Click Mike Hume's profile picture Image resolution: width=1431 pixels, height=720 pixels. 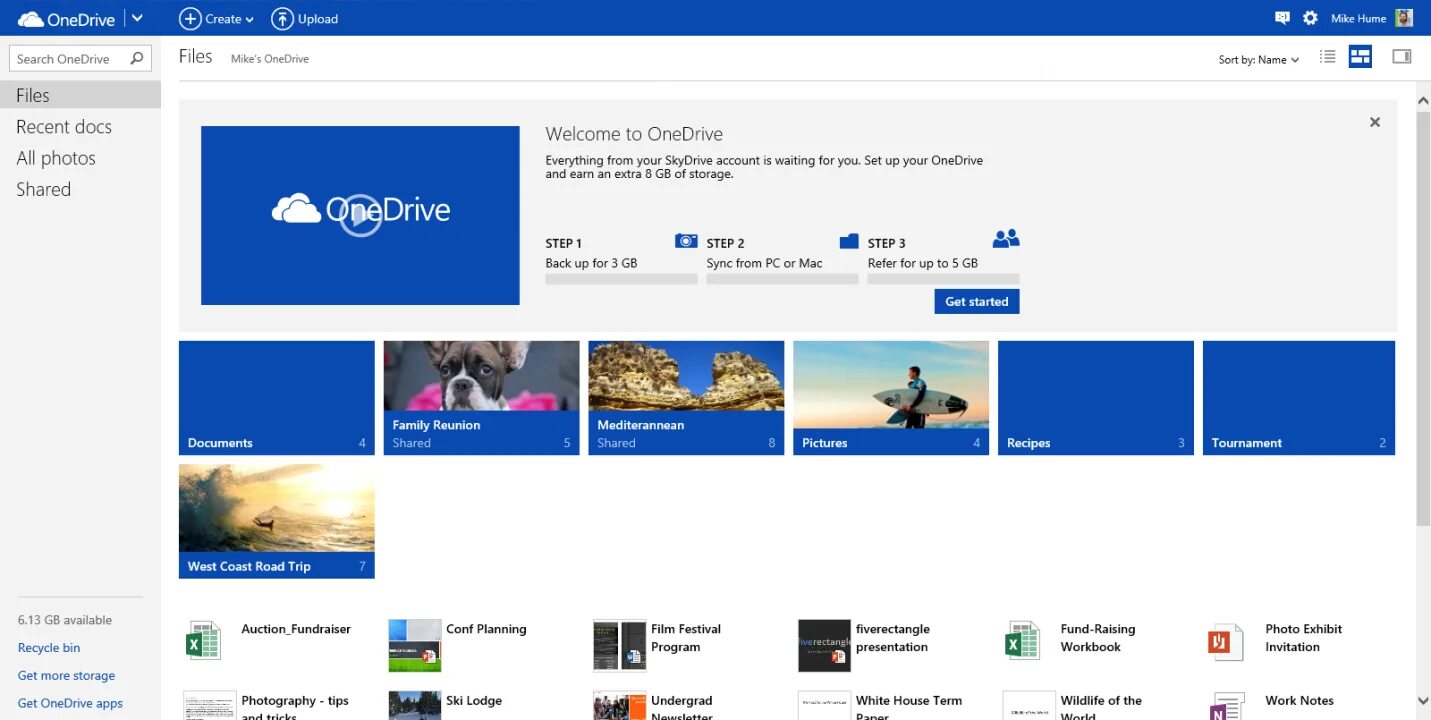coord(1404,18)
